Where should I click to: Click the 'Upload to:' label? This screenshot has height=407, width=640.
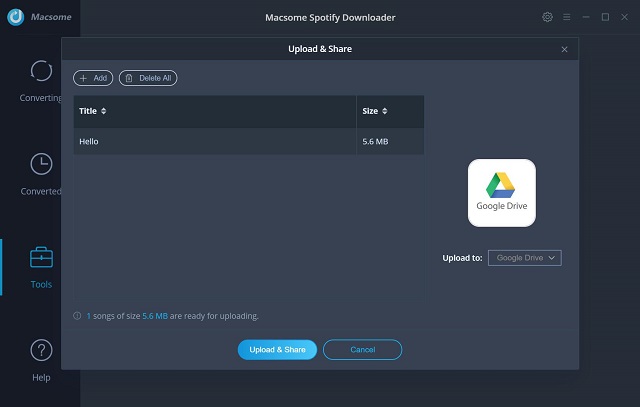pos(462,258)
